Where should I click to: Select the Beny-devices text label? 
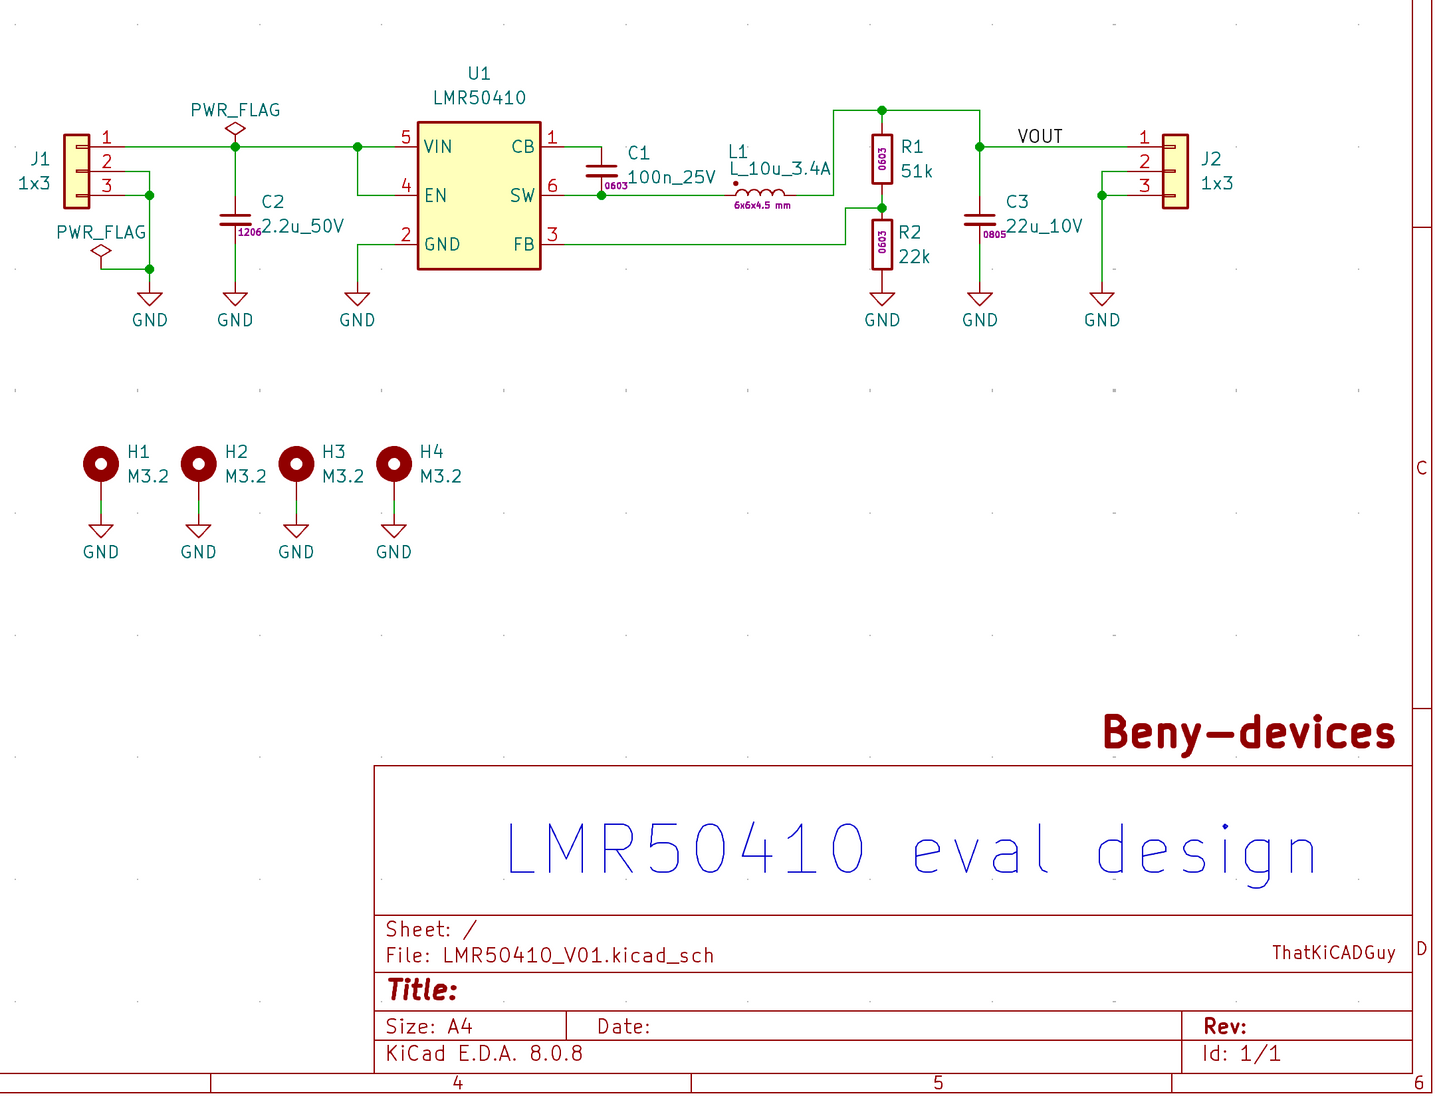point(1248,733)
